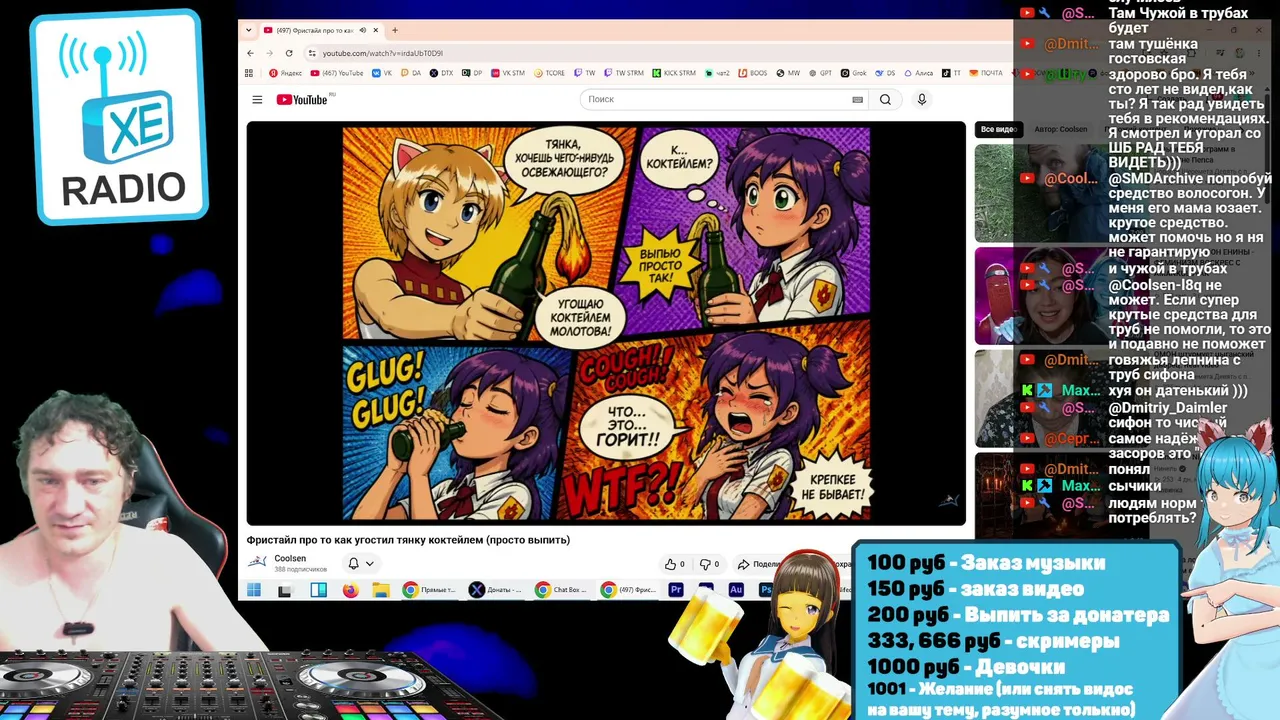Open the Grok bookmark

click(x=853, y=73)
